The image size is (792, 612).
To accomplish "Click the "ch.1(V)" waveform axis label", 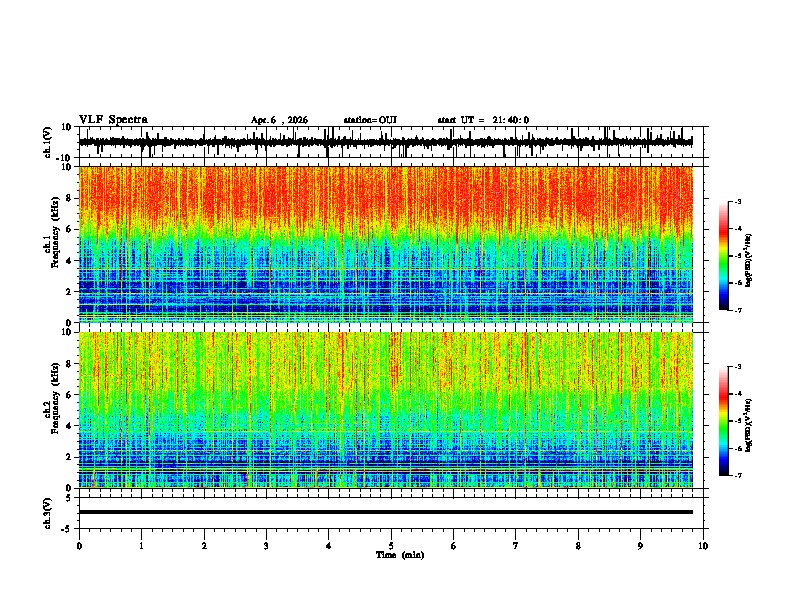I will (48, 142).
